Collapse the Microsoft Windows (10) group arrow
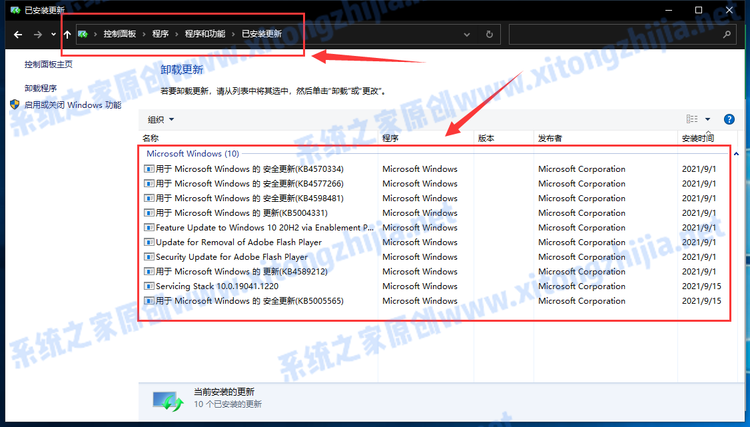Viewport: 750px width, 427px height. [x=736, y=153]
